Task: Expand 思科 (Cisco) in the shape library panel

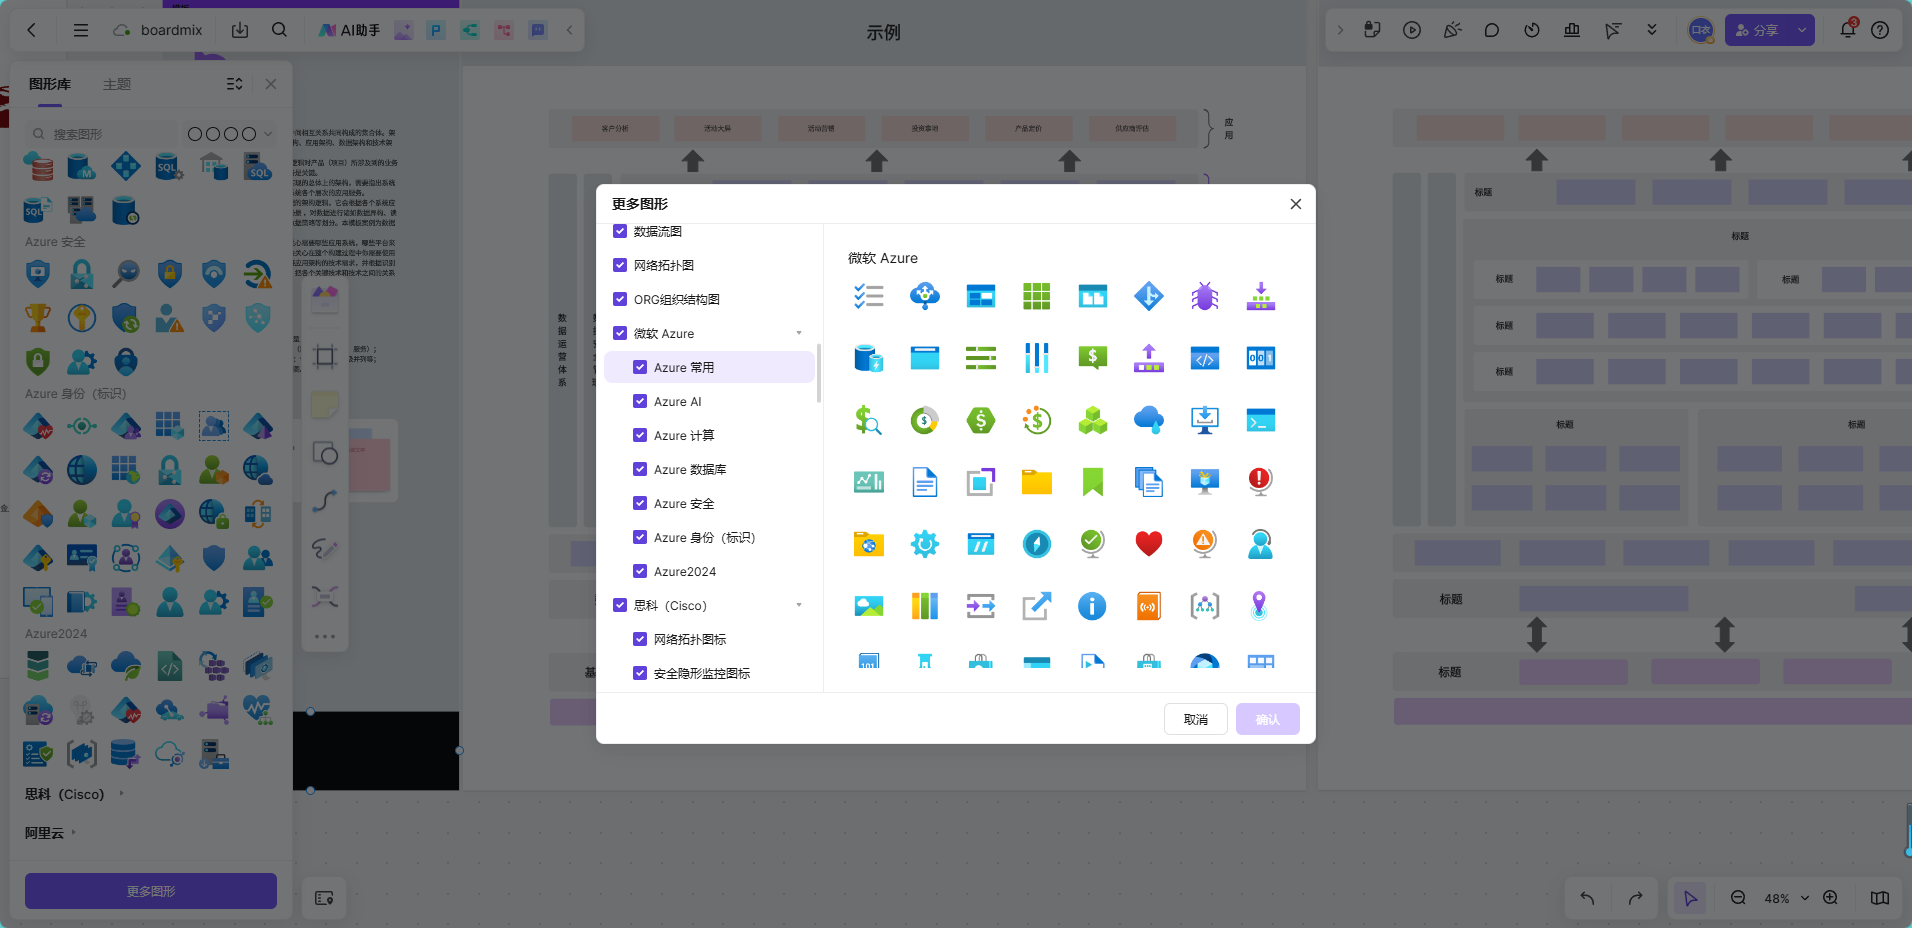Action: [122, 794]
